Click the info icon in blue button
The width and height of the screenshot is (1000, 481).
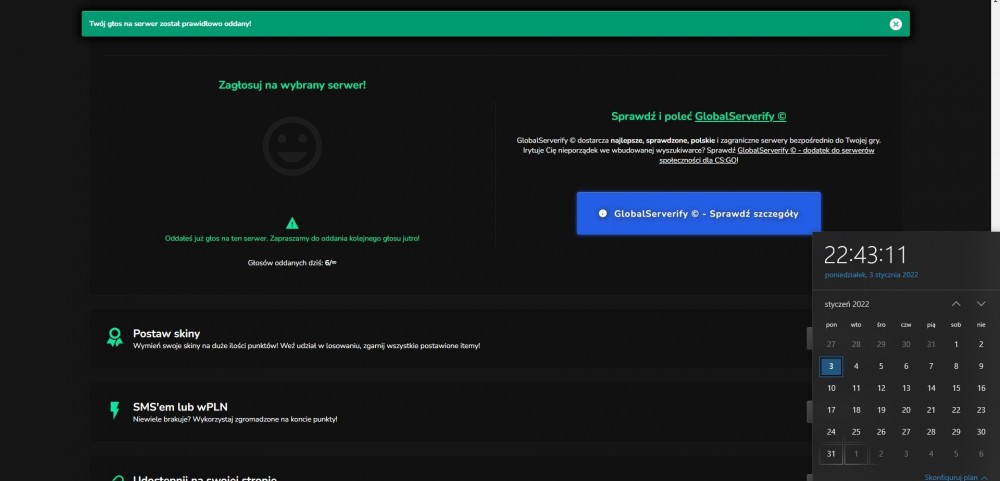pos(603,214)
